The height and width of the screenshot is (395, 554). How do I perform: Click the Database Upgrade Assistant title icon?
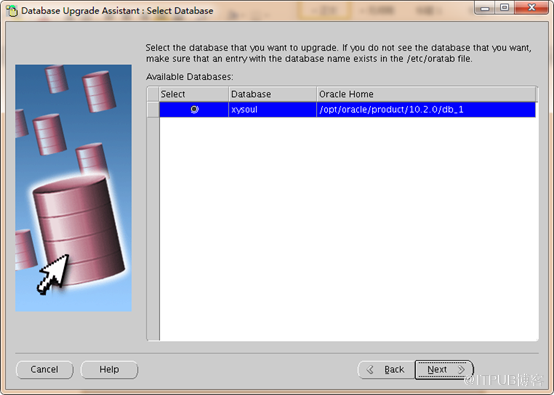[x=12, y=11]
